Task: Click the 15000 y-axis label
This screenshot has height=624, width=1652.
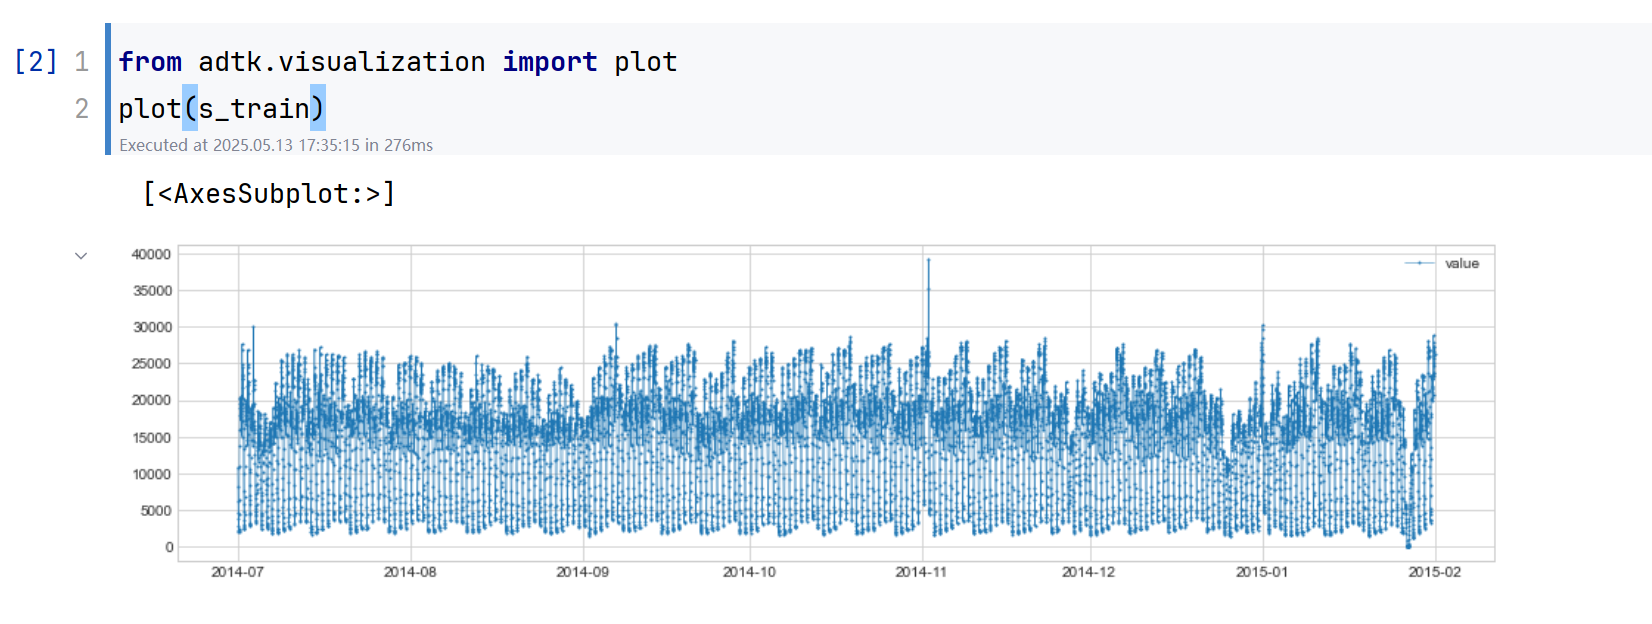Action: [x=152, y=437]
